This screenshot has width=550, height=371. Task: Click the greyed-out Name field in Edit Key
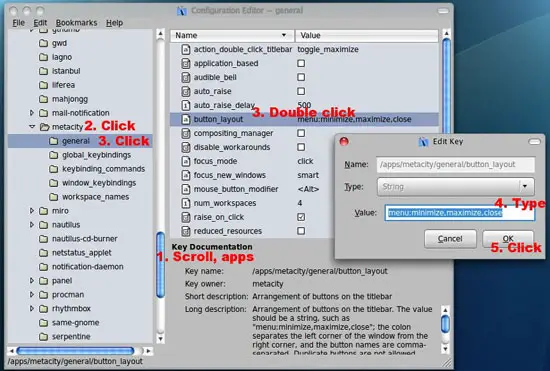point(456,164)
